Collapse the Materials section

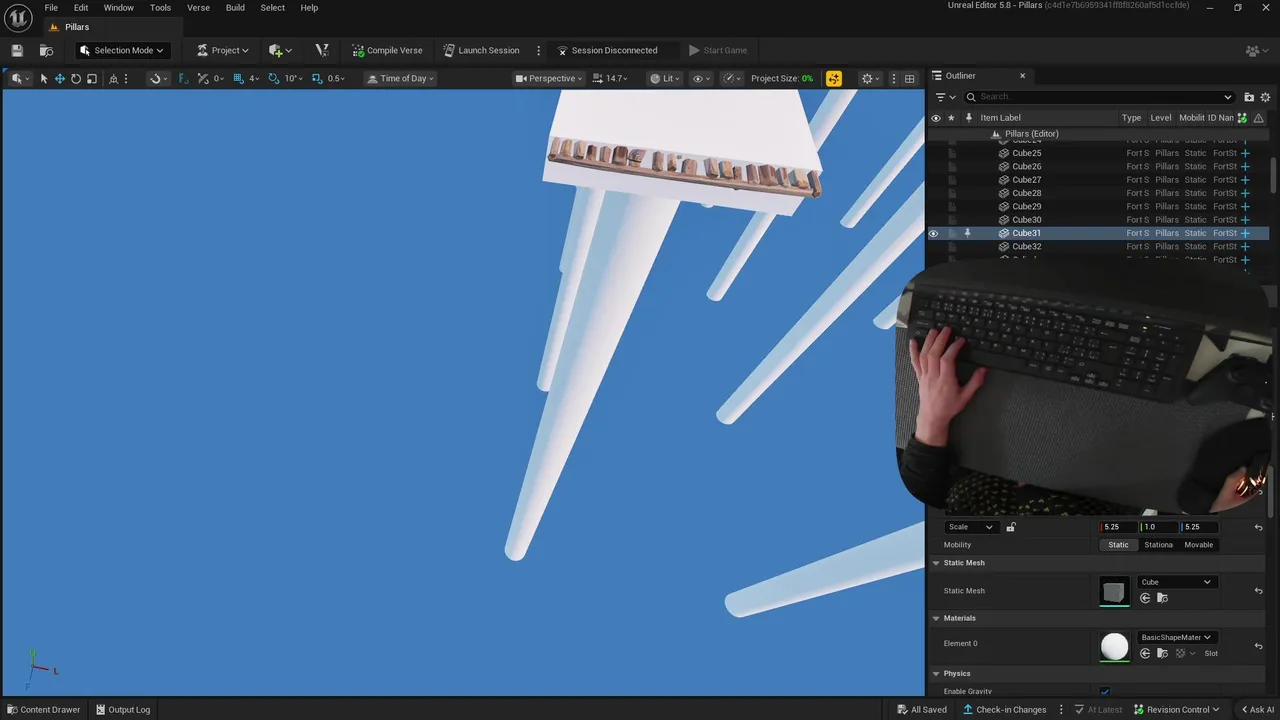936,618
